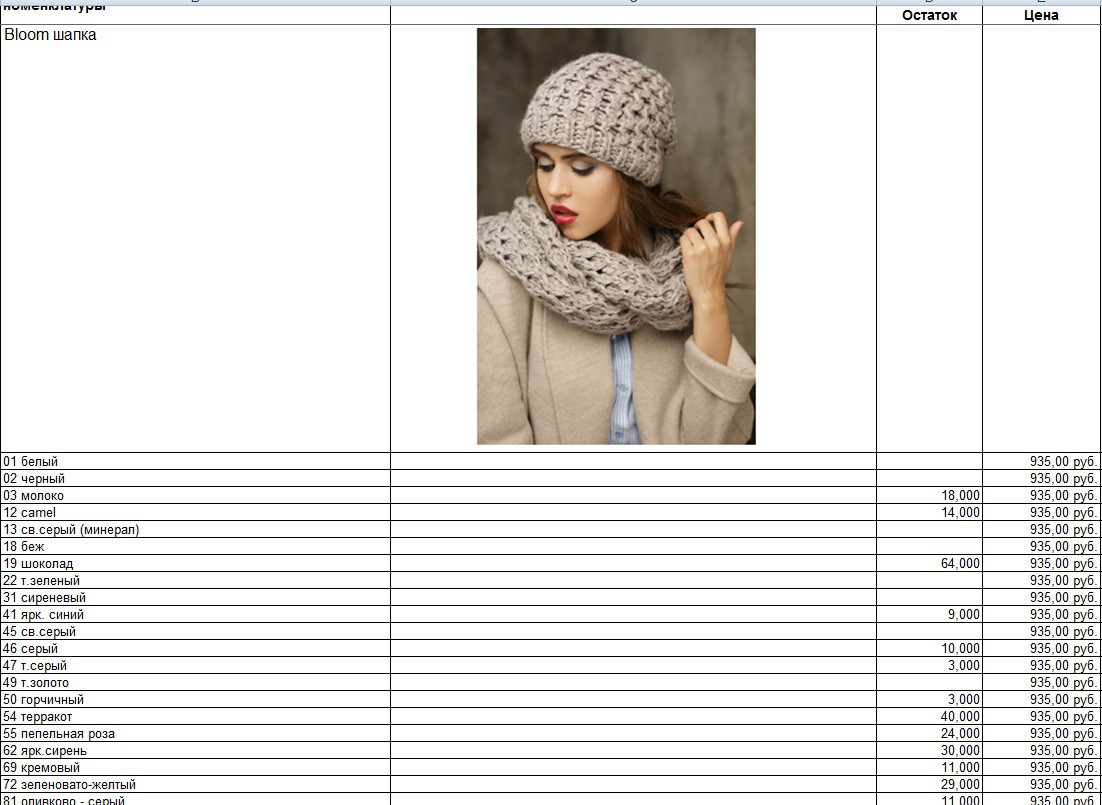Select the 9,000 stock for ярк. синий
This screenshot has width=1102, height=805.
point(964,615)
